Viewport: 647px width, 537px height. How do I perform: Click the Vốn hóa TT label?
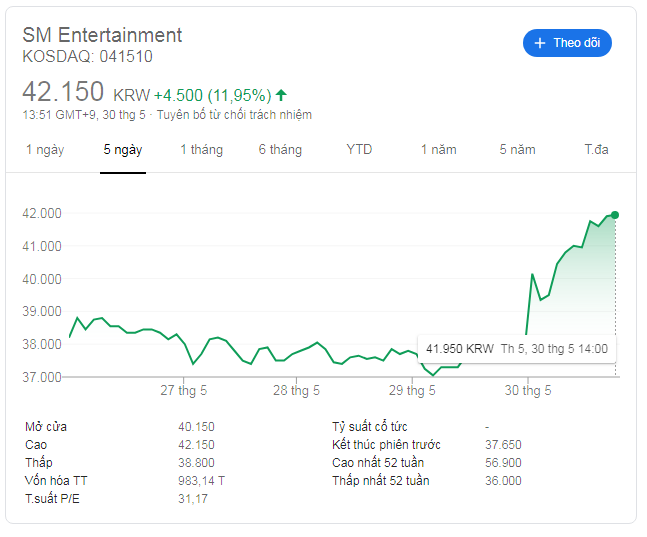56,480
